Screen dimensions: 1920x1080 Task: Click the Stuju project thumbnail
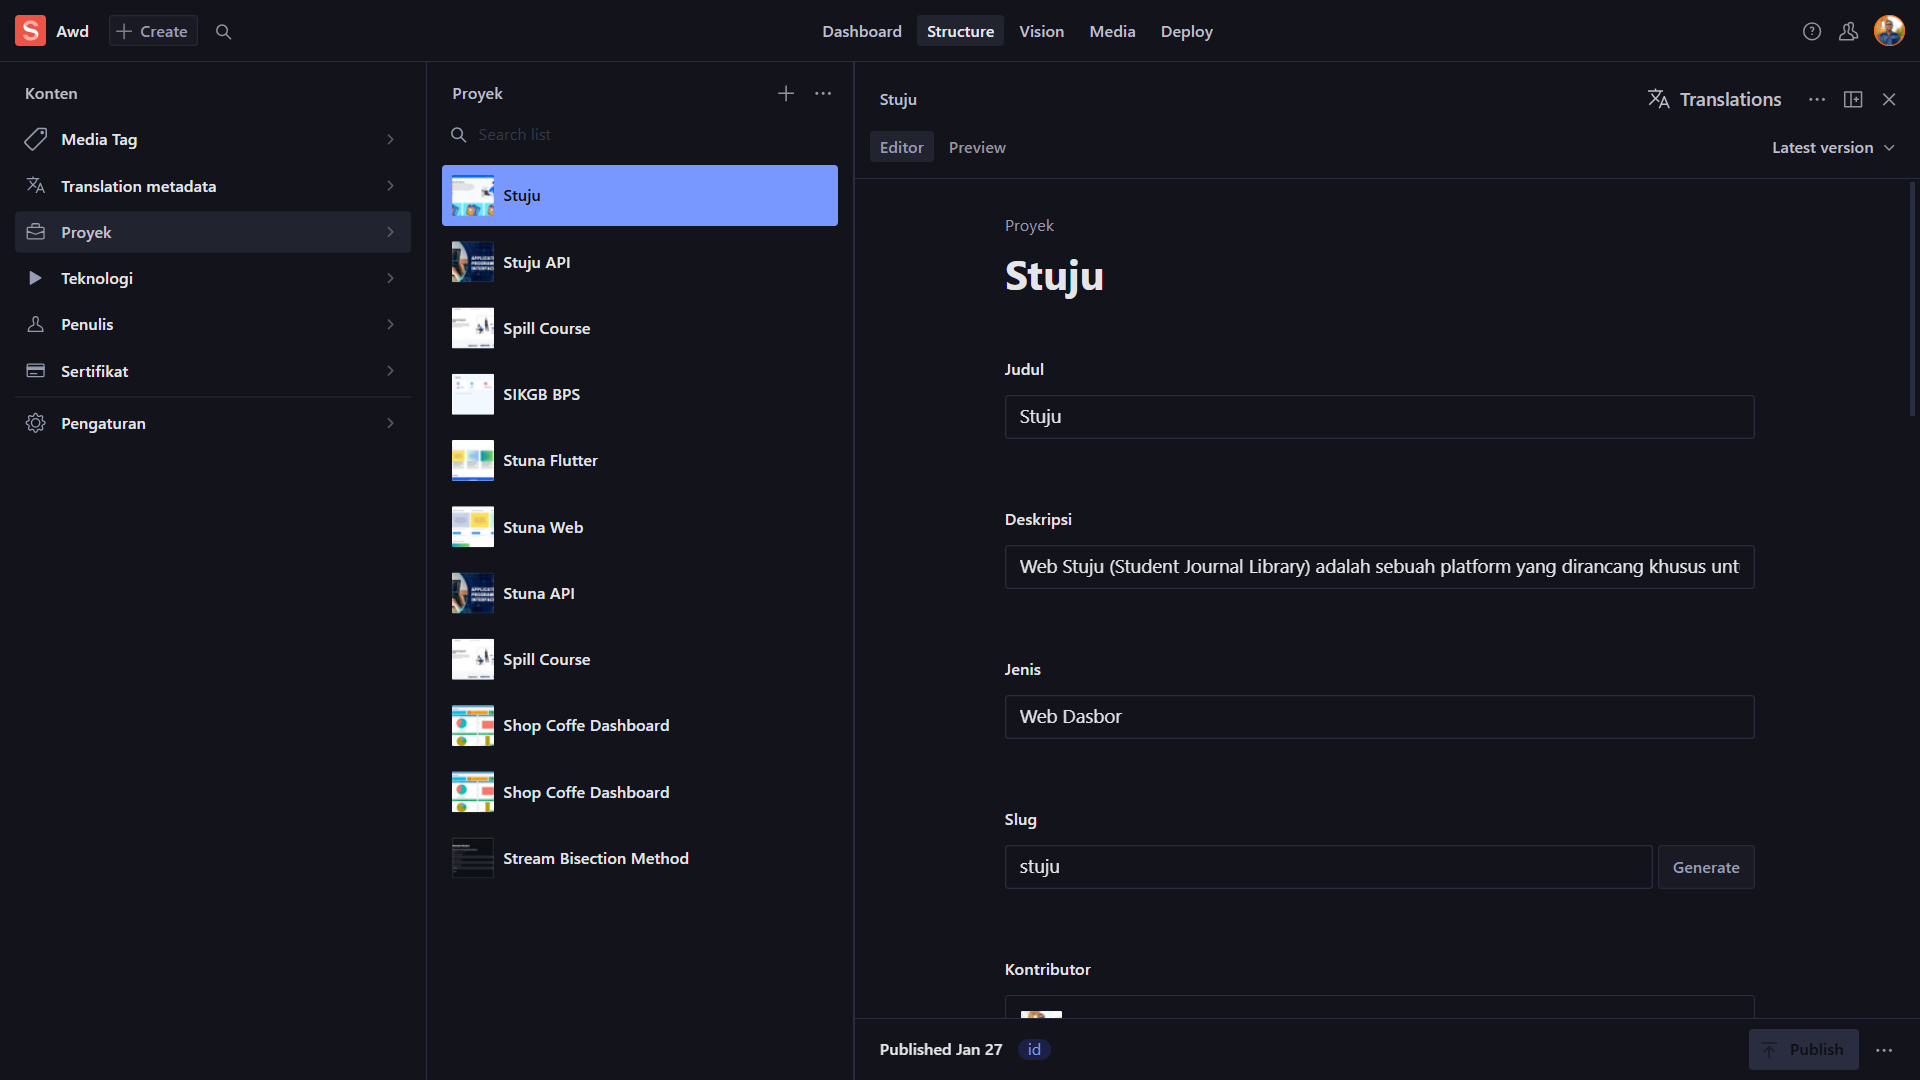(473, 196)
